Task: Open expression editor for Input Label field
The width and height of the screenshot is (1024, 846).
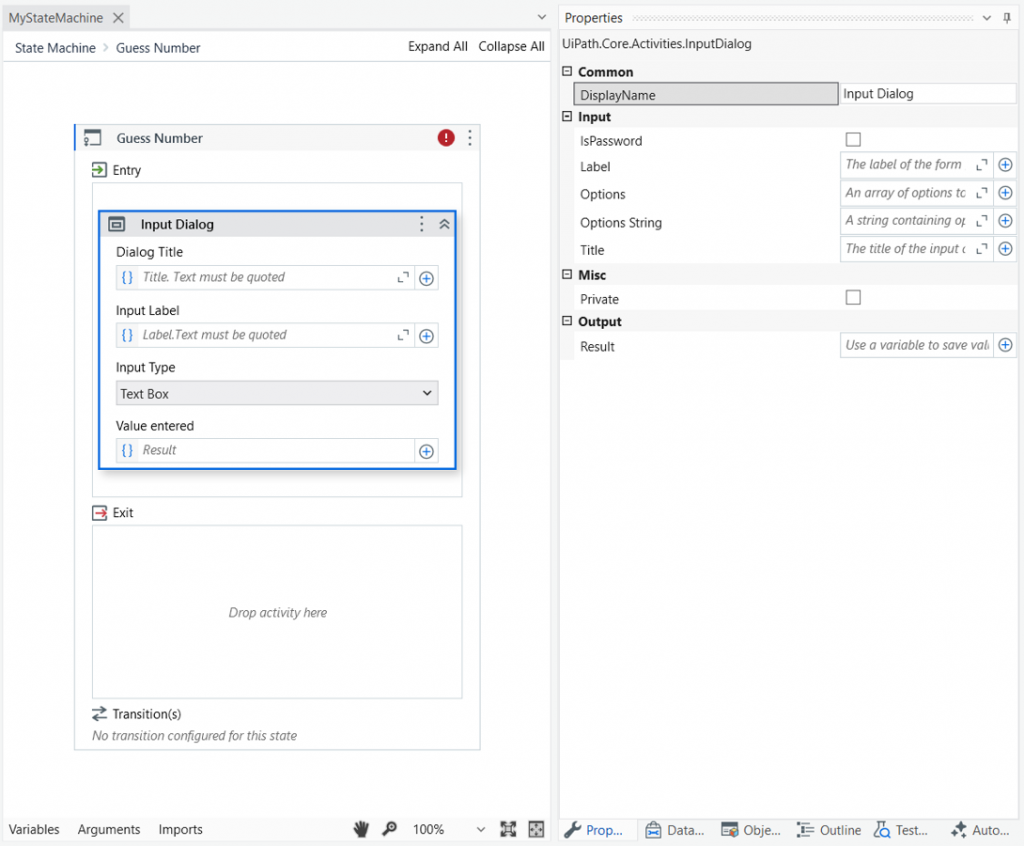Action: click(x=403, y=335)
